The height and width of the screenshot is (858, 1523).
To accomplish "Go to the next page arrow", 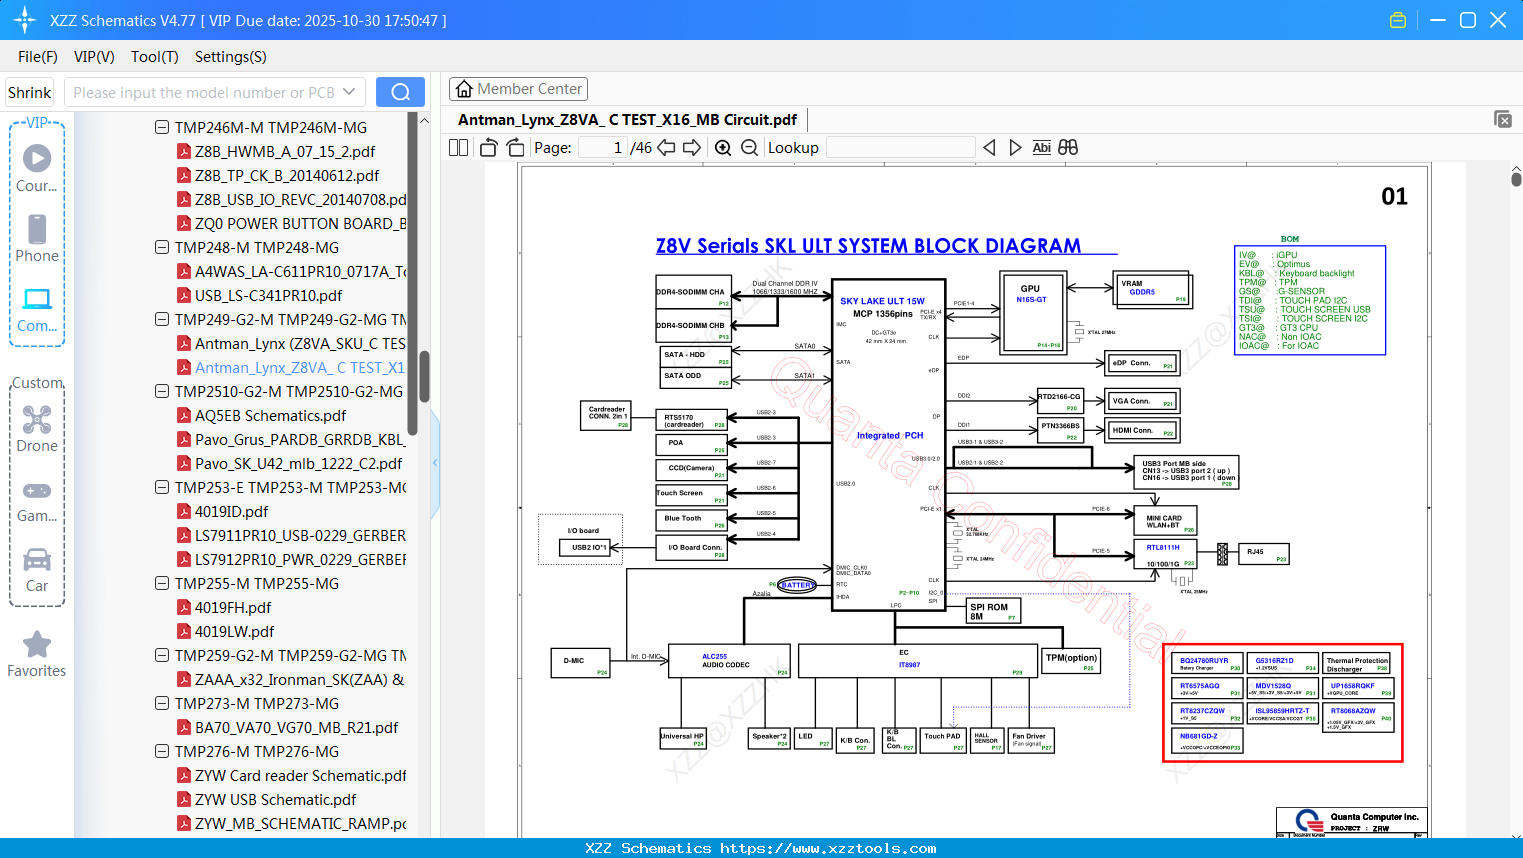I will [692, 147].
